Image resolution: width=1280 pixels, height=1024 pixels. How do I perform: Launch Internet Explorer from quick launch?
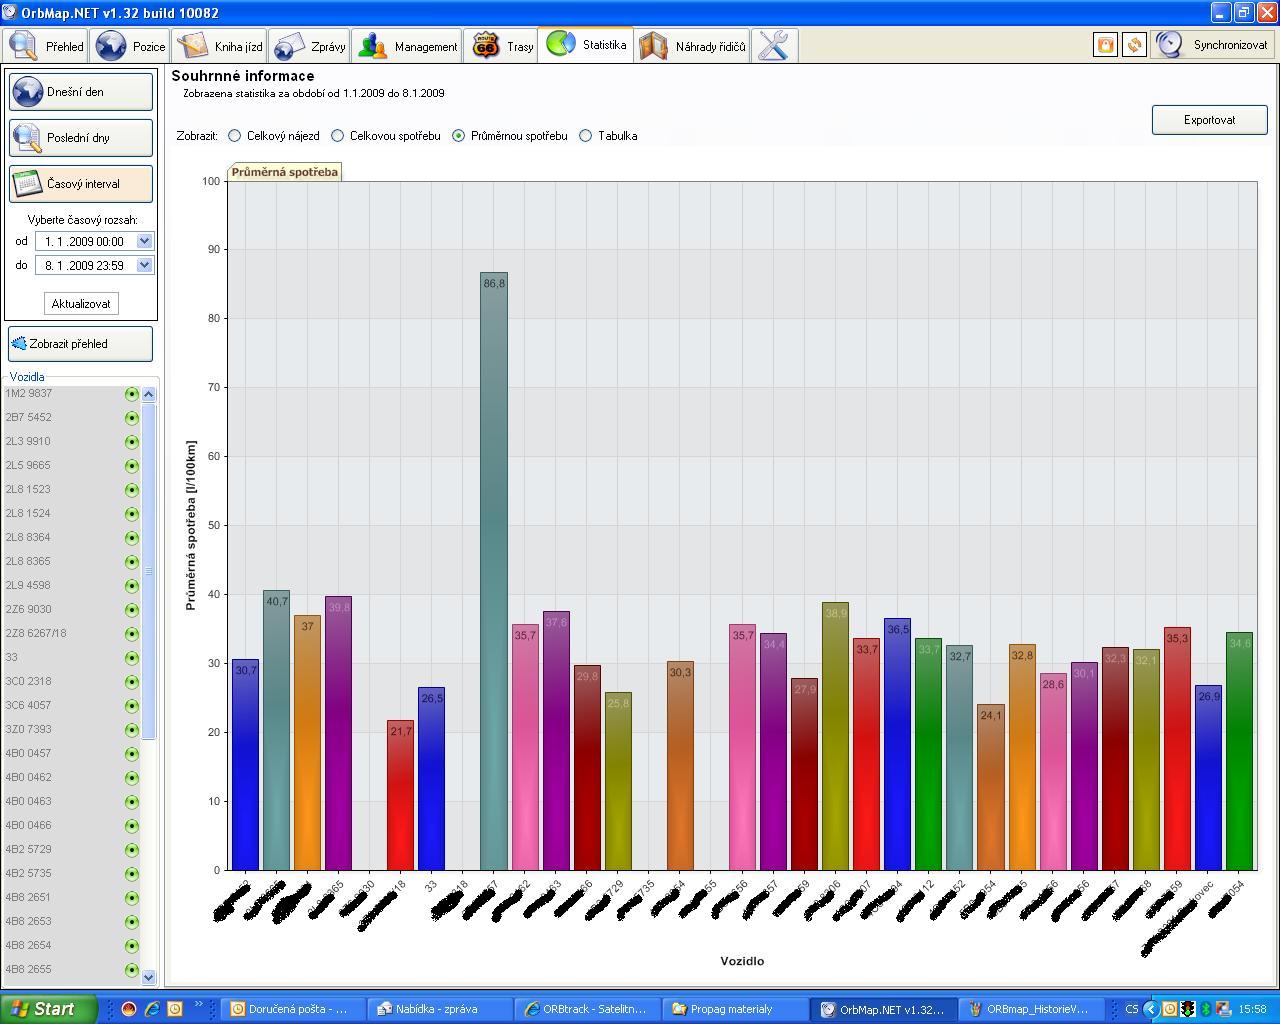point(152,1009)
